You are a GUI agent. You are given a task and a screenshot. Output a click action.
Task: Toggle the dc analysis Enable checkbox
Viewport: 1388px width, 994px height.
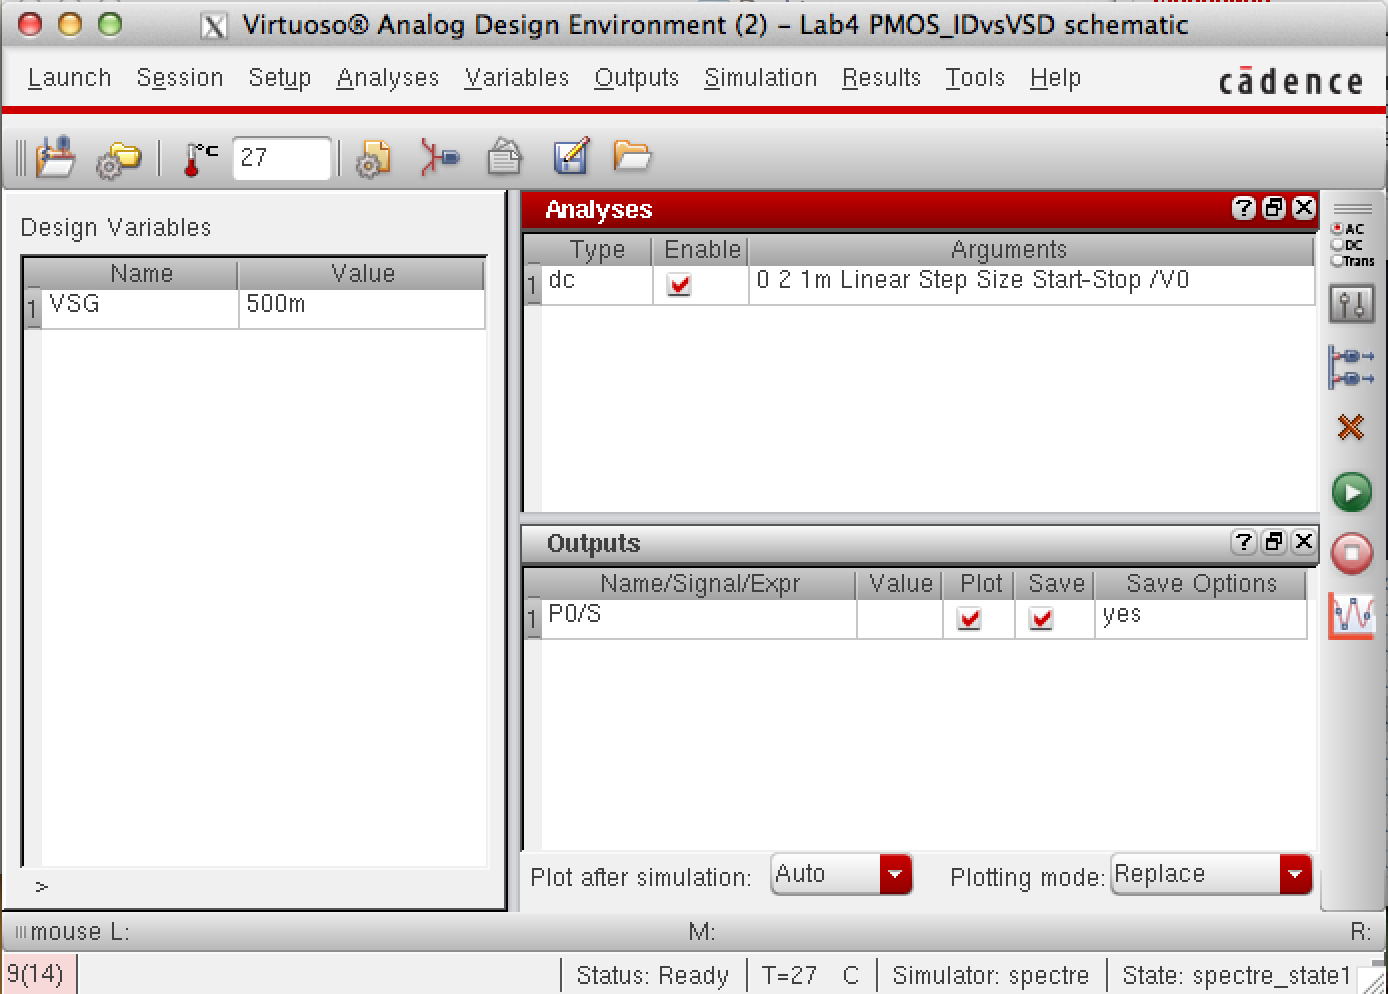680,285
